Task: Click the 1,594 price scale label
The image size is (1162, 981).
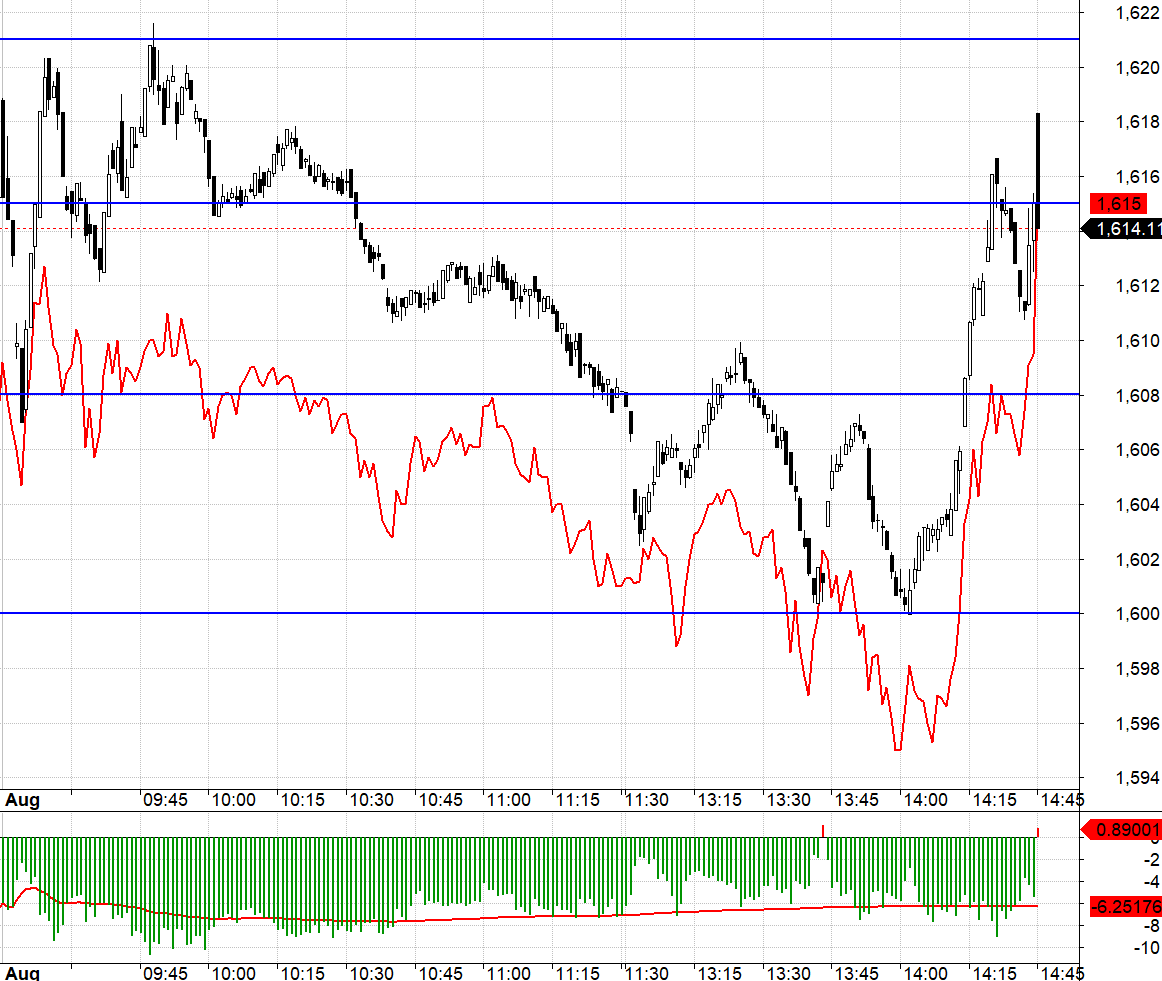Action: (x=1137, y=778)
